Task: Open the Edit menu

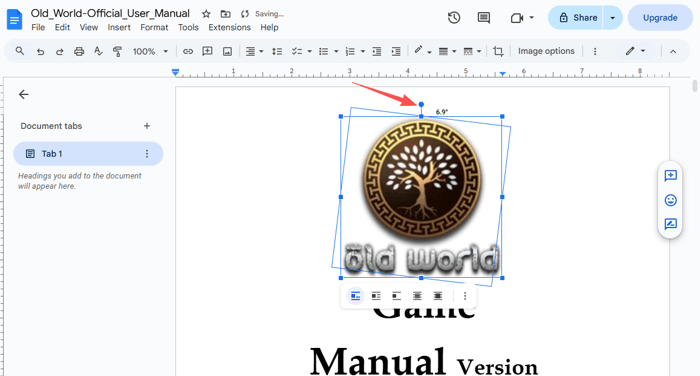Action: (62, 27)
